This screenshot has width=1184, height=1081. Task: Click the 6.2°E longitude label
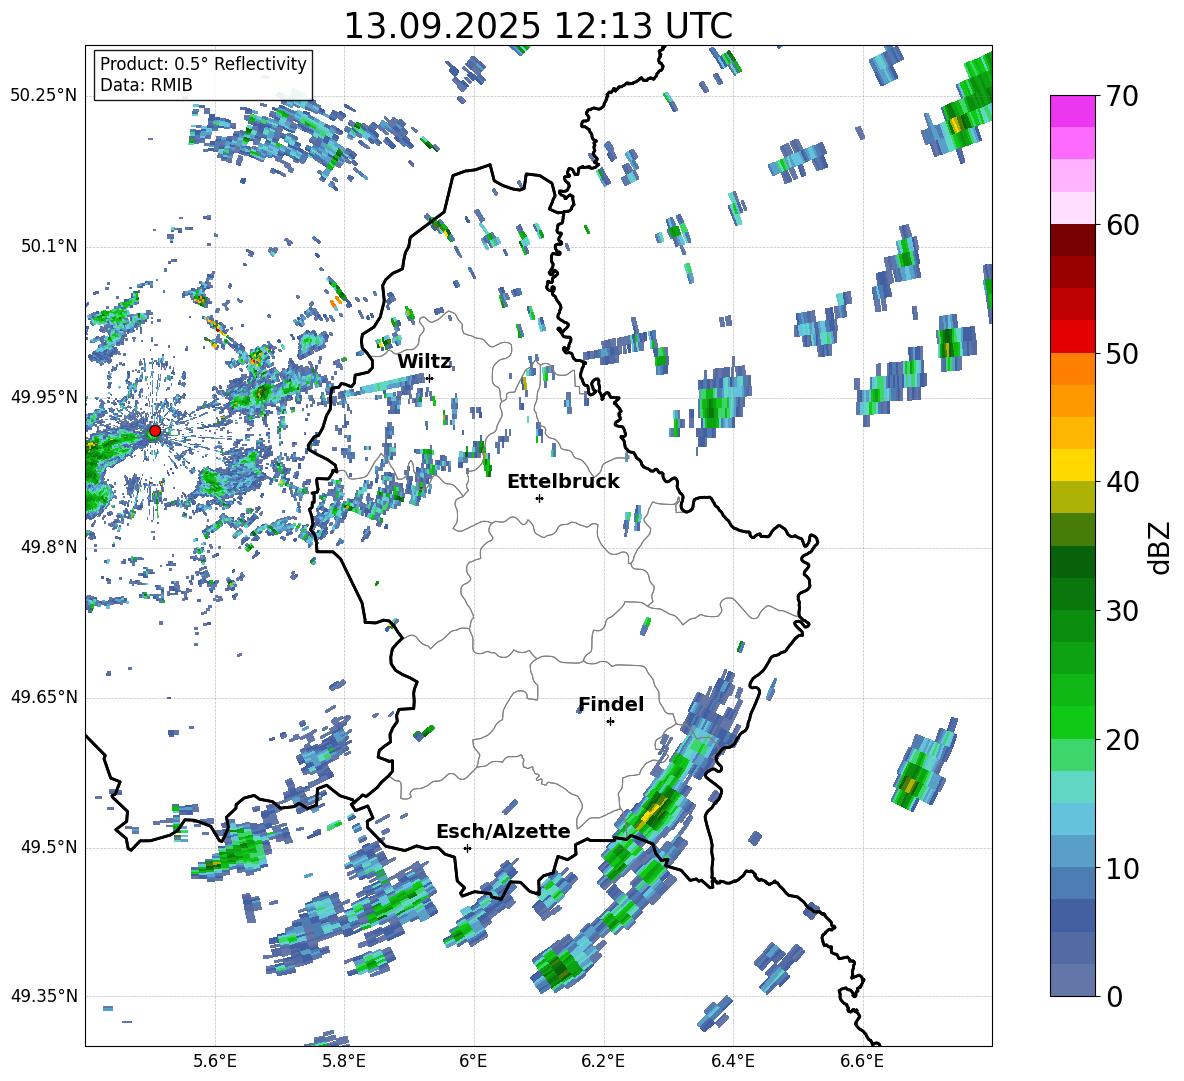(x=603, y=1061)
